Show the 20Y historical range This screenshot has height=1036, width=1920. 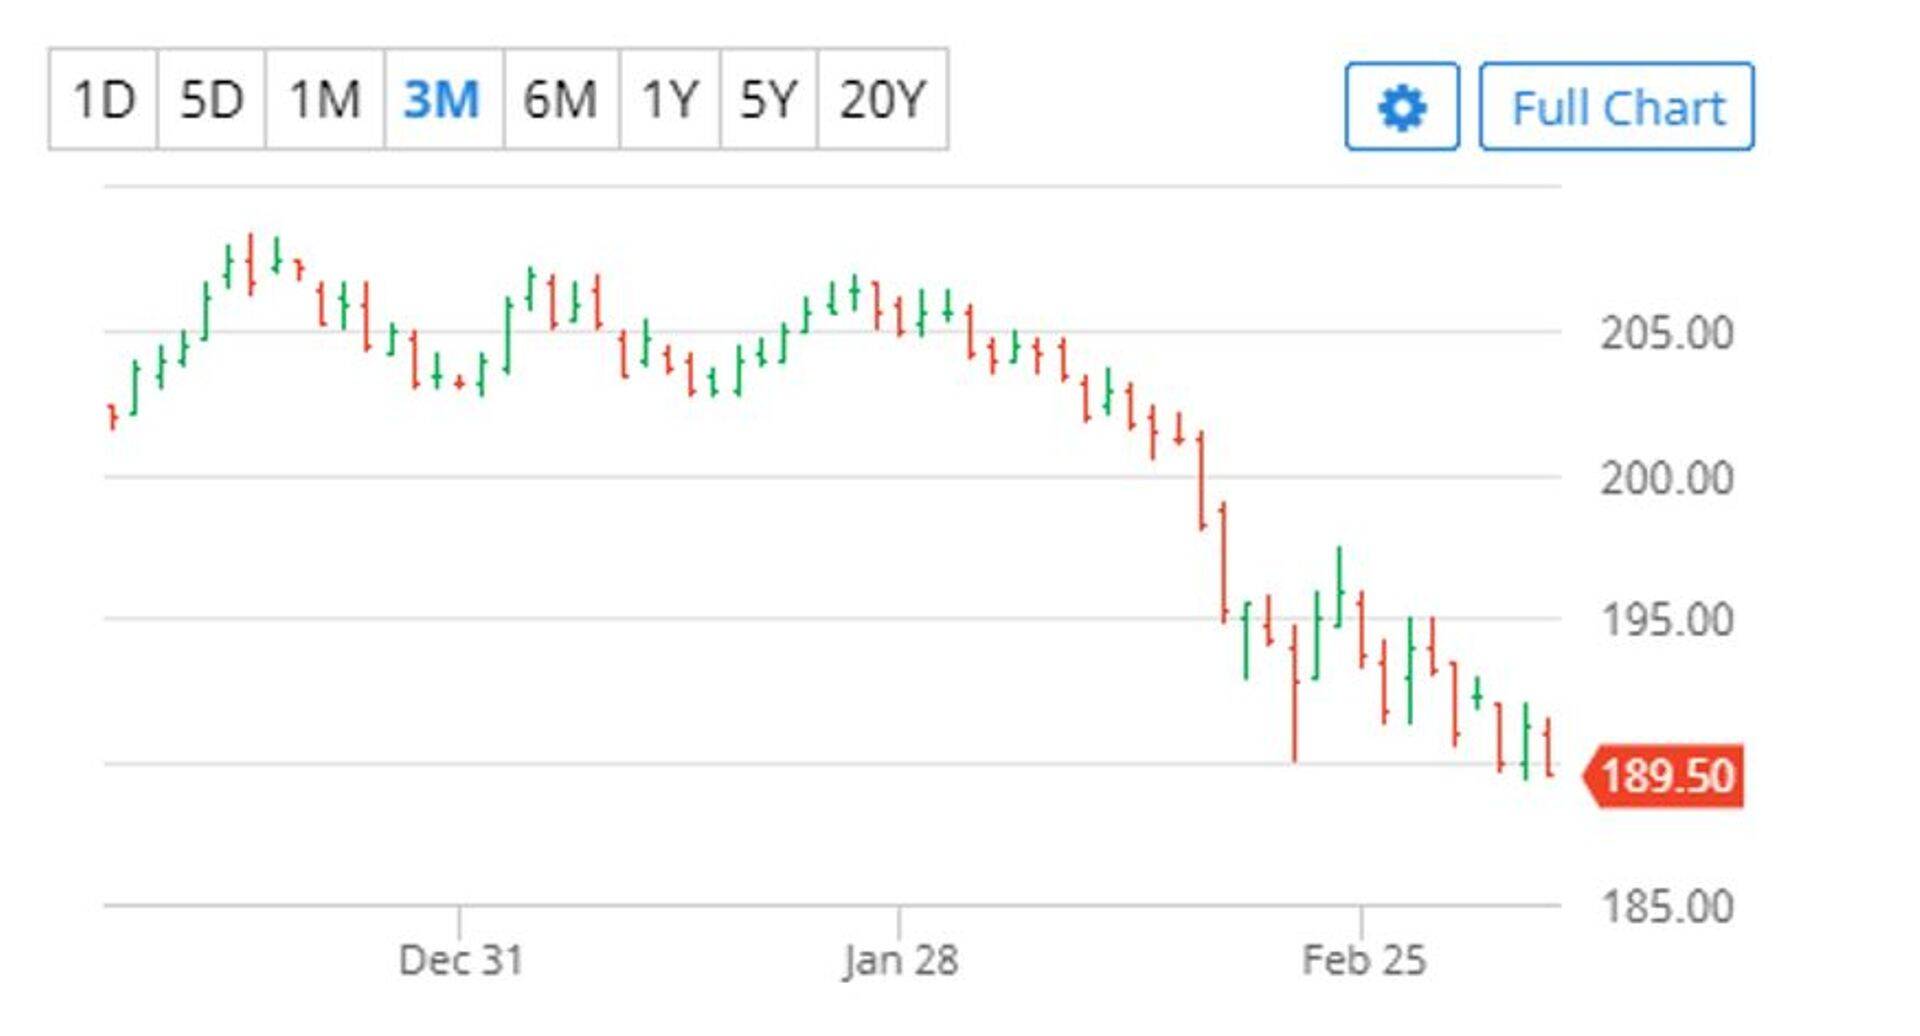click(882, 100)
